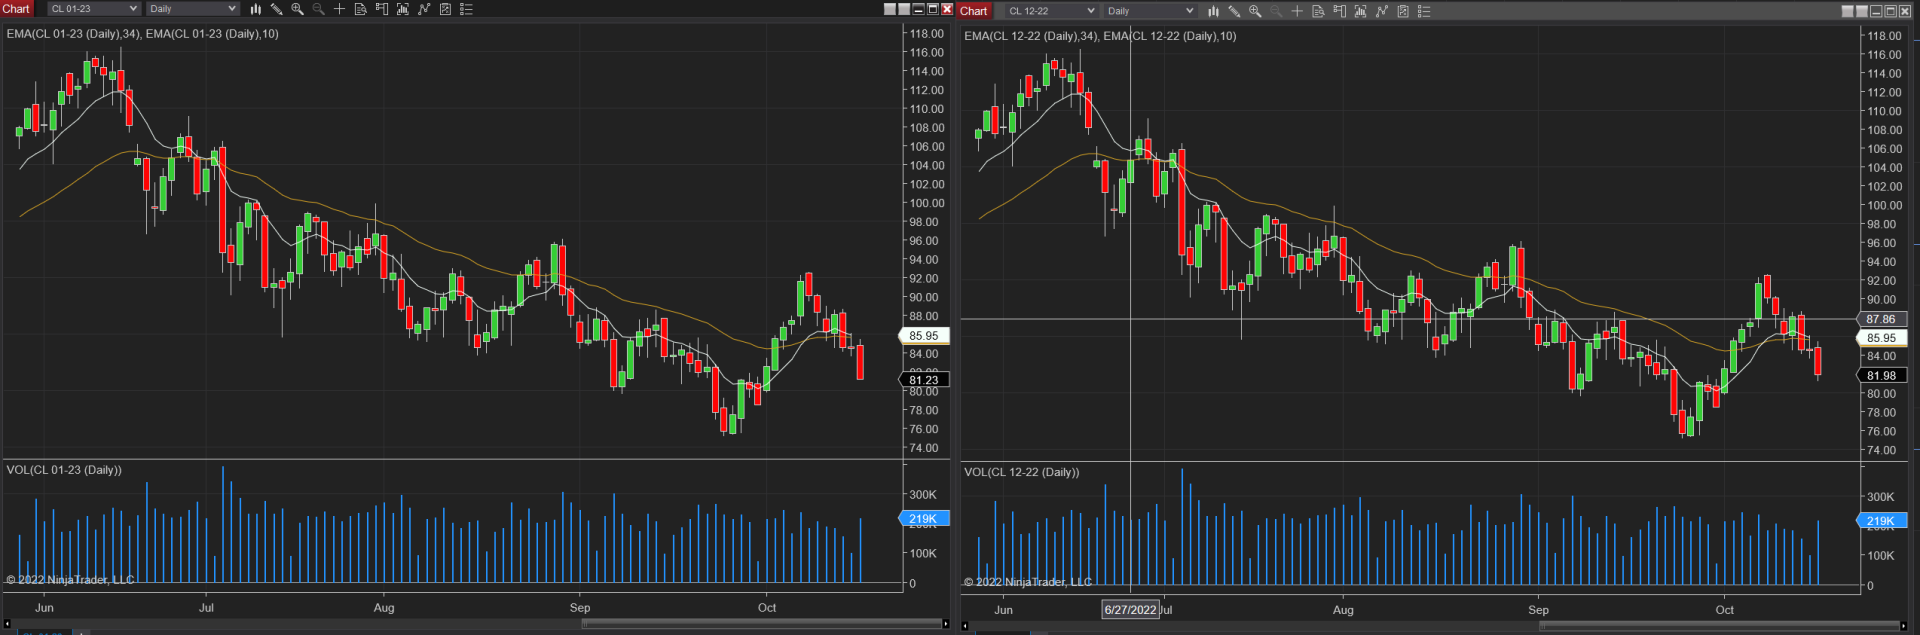Open drawing tools pencil in CL 01-23 chart
Image resolution: width=1920 pixels, height=635 pixels.
click(276, 9)
